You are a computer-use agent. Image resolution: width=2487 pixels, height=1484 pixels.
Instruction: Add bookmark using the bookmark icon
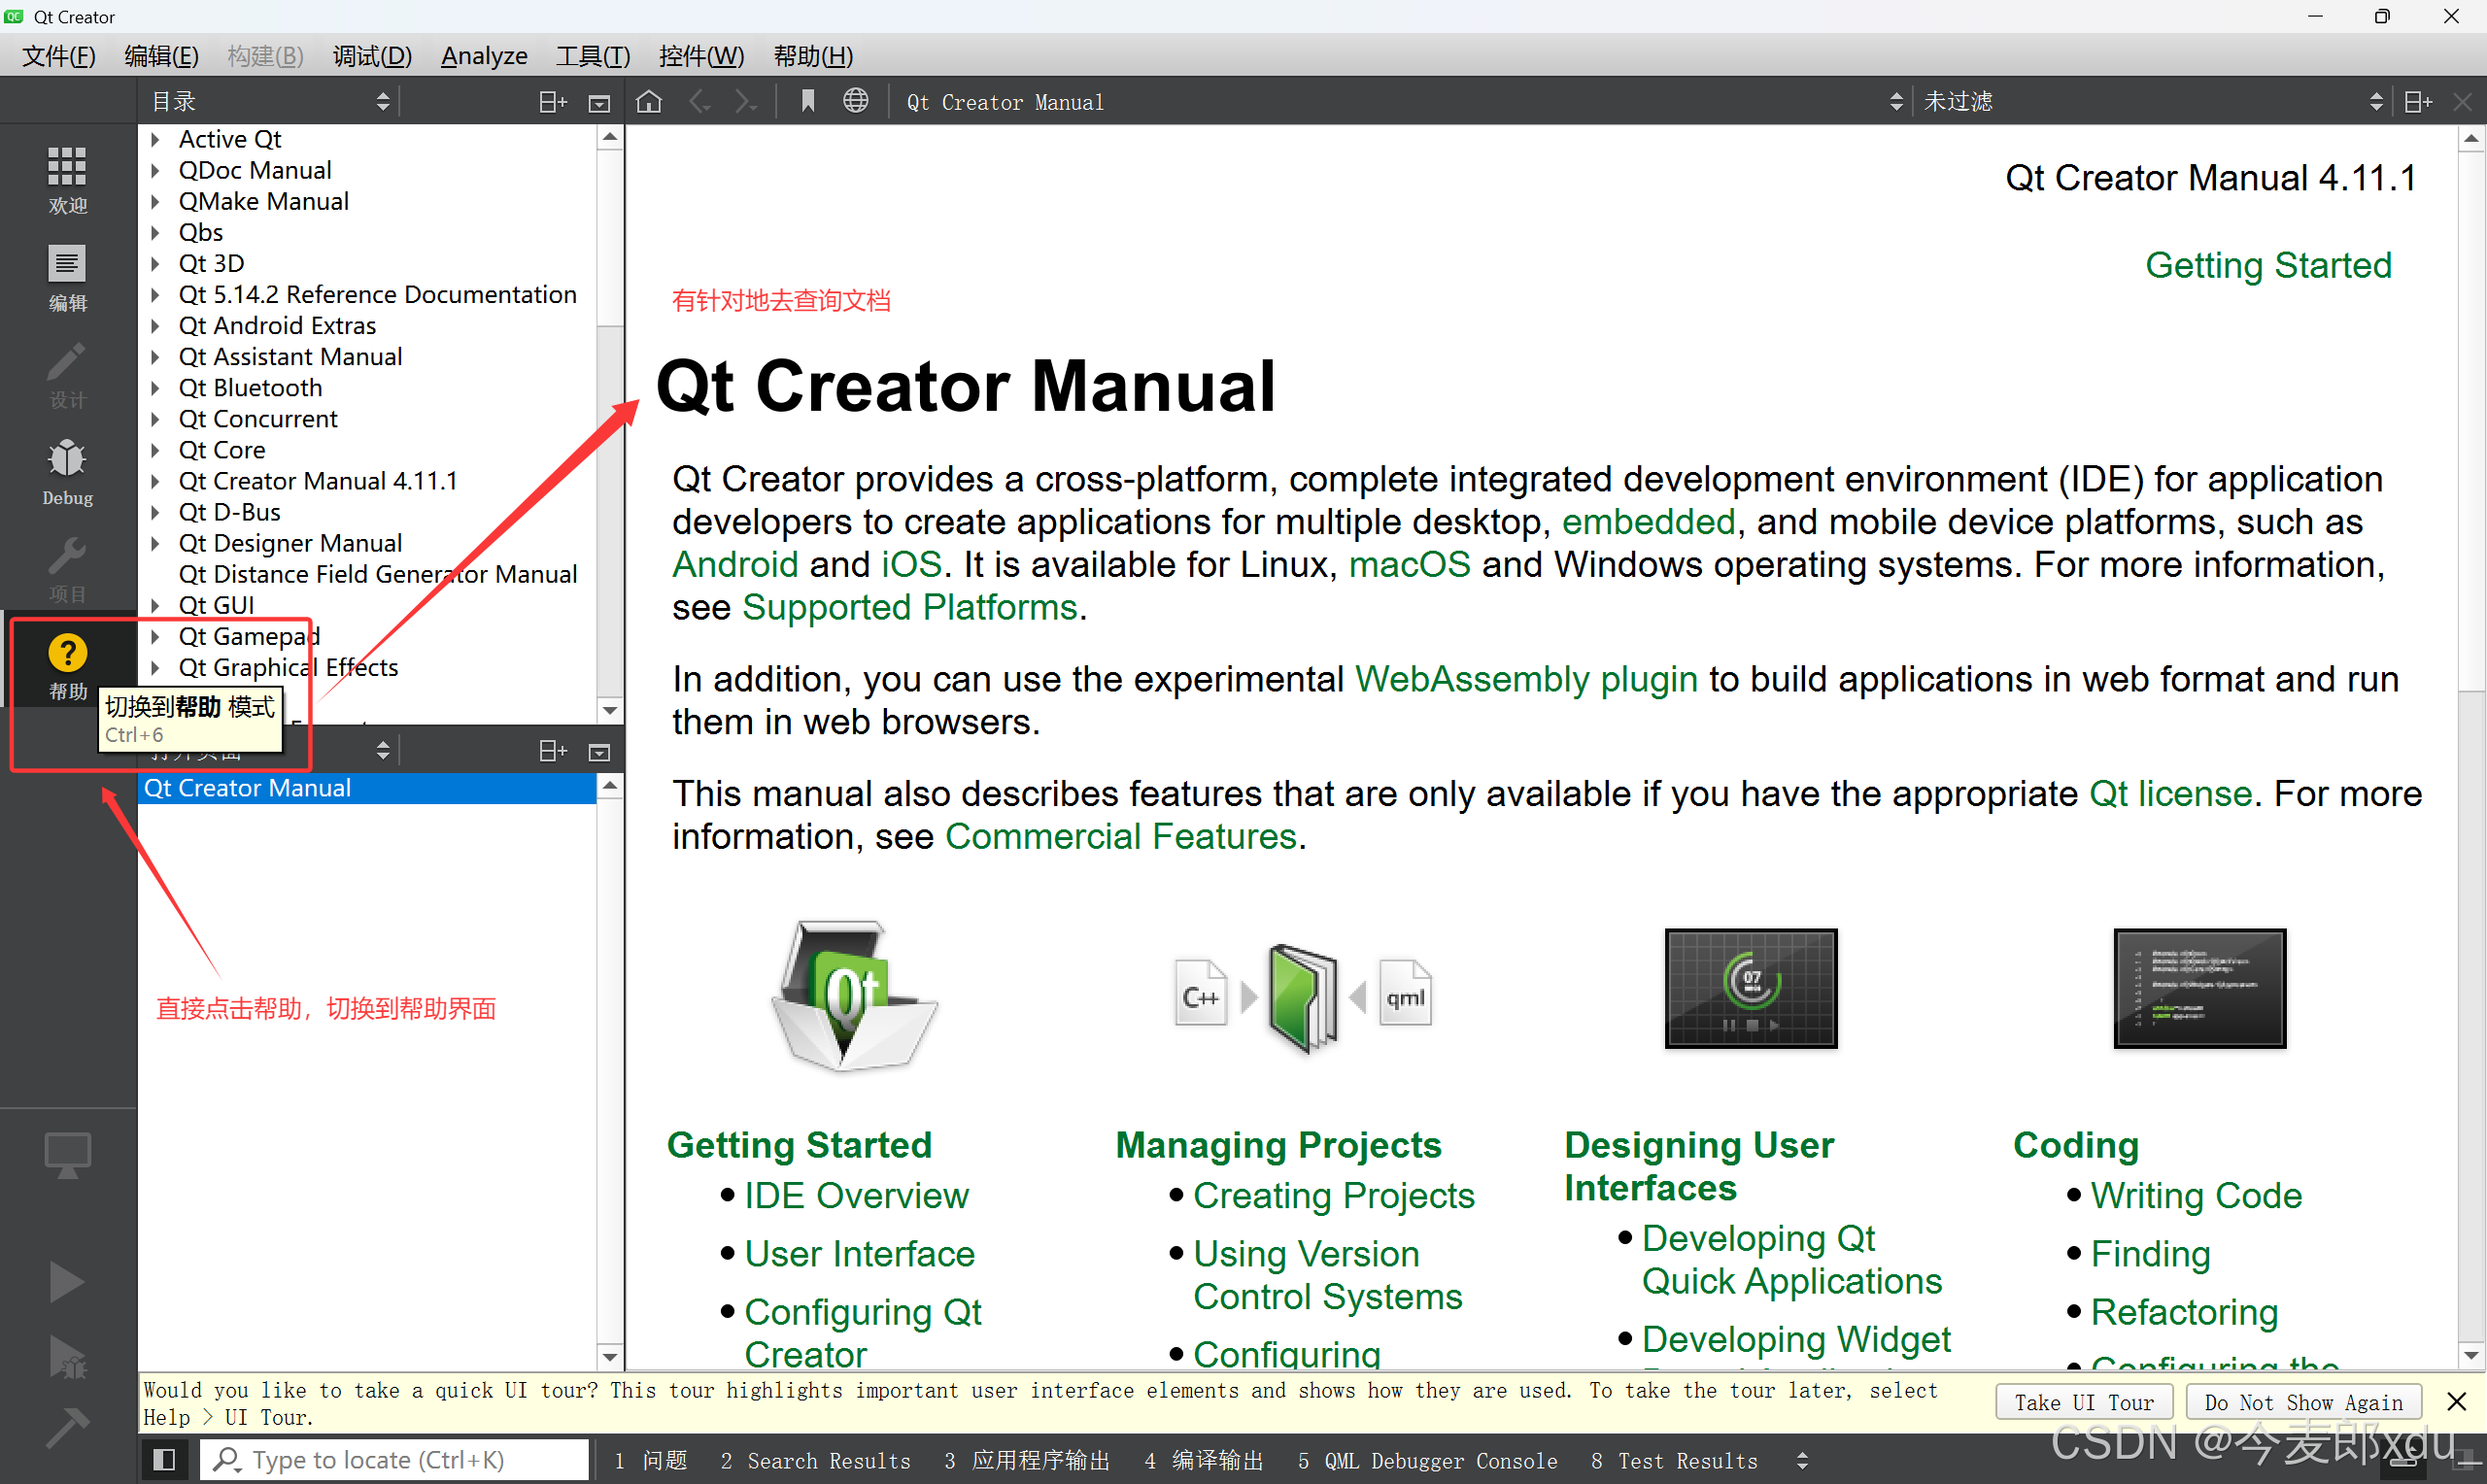807,101
